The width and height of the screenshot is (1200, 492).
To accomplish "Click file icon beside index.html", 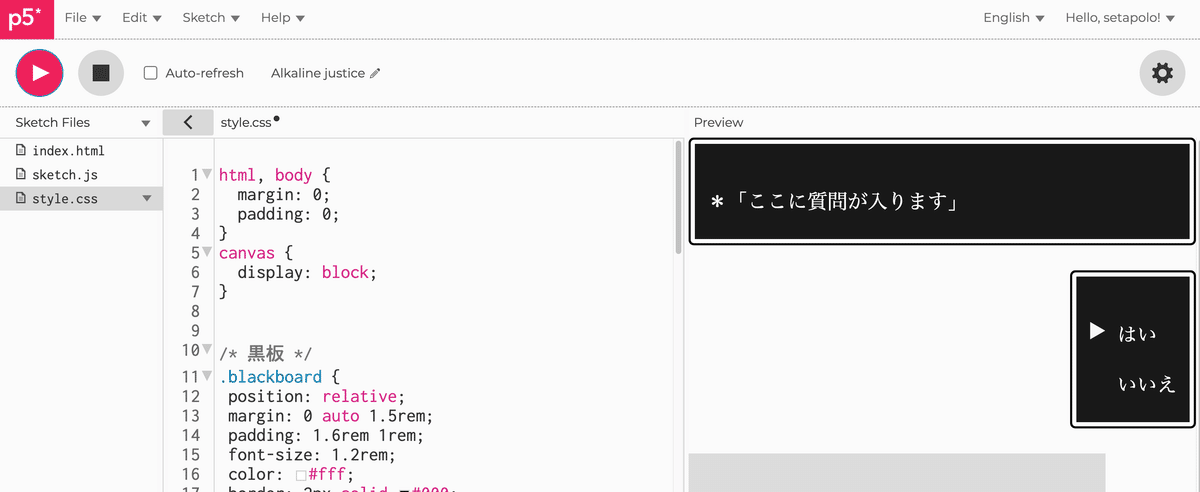I will coord(22,151).
